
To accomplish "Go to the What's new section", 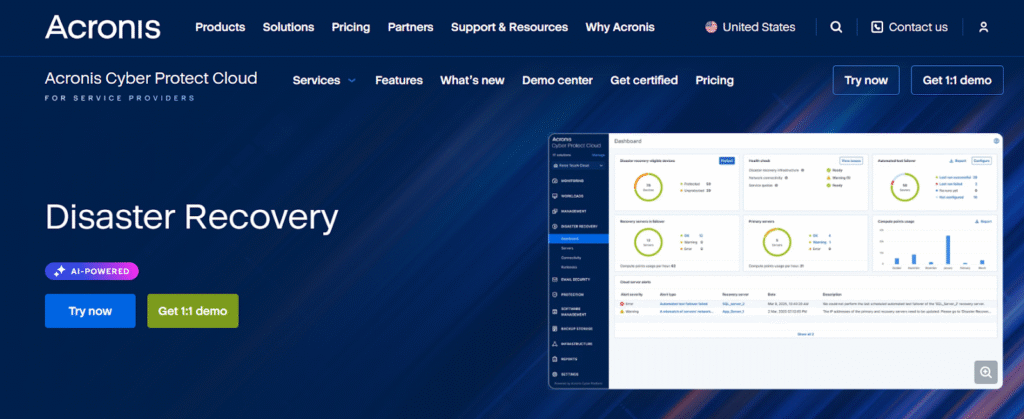I will click(x=472, y=80).
